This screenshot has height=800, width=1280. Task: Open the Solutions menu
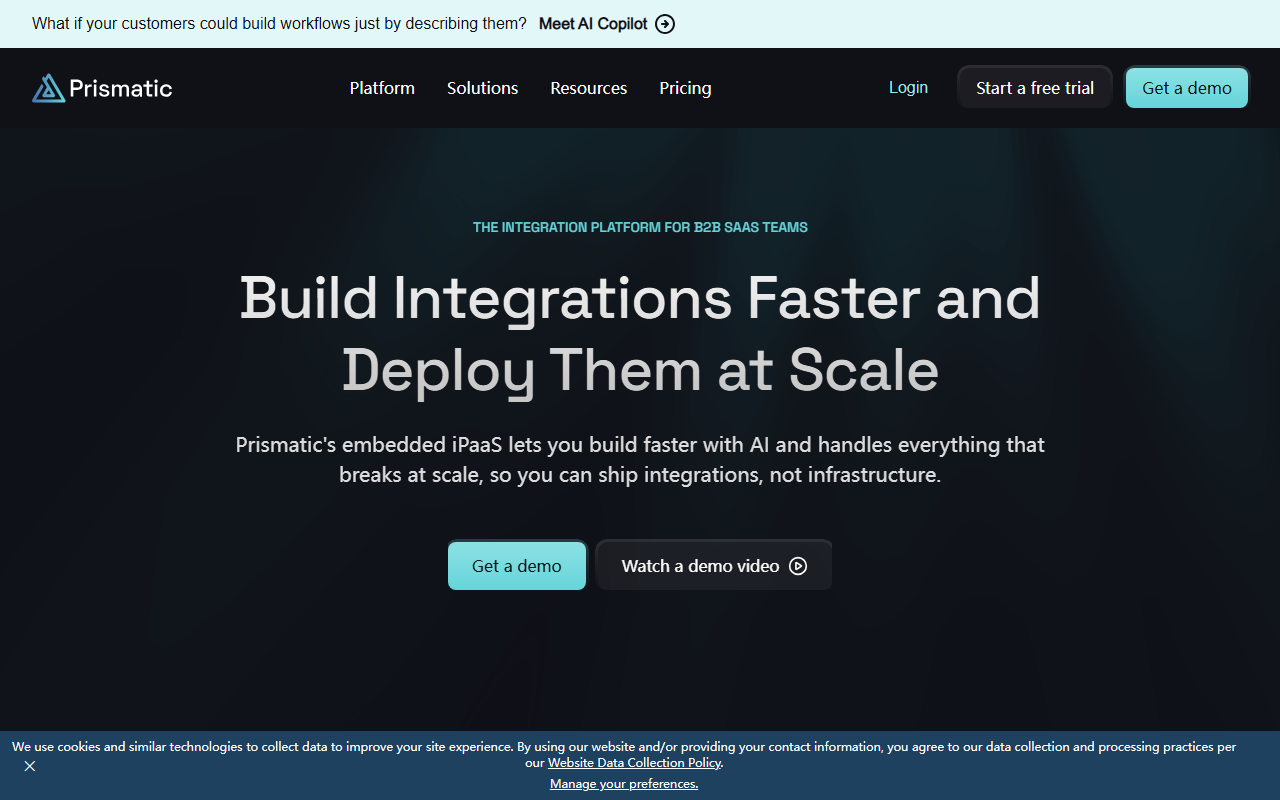482,88
